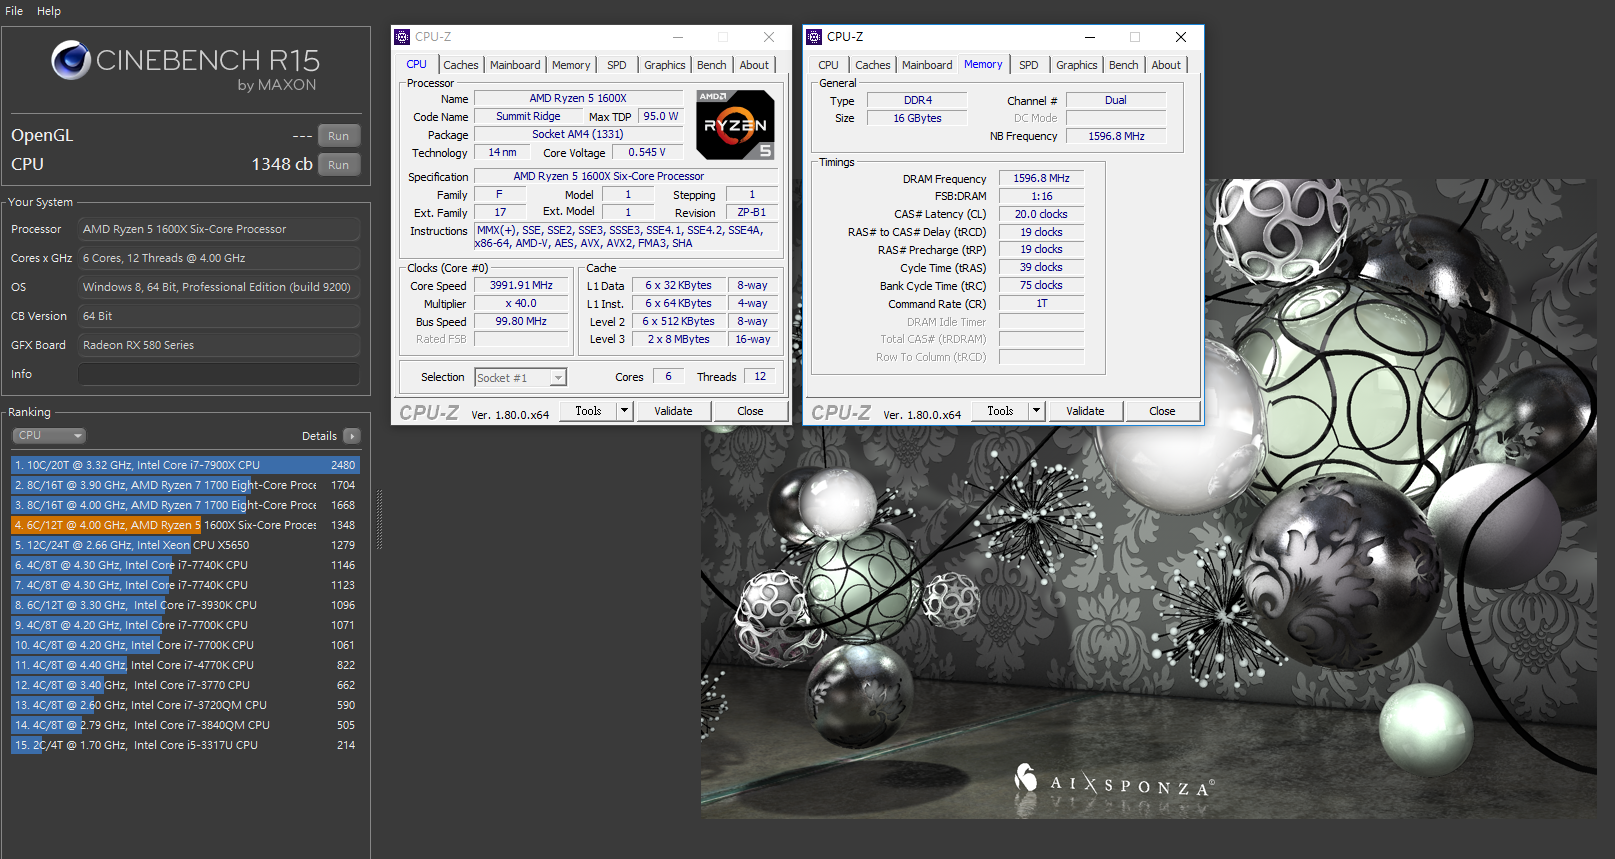Screen dimensions: 1615x859
Task: Switch to About tab in left CPU-Z window
Action: (x=754, y=65)
